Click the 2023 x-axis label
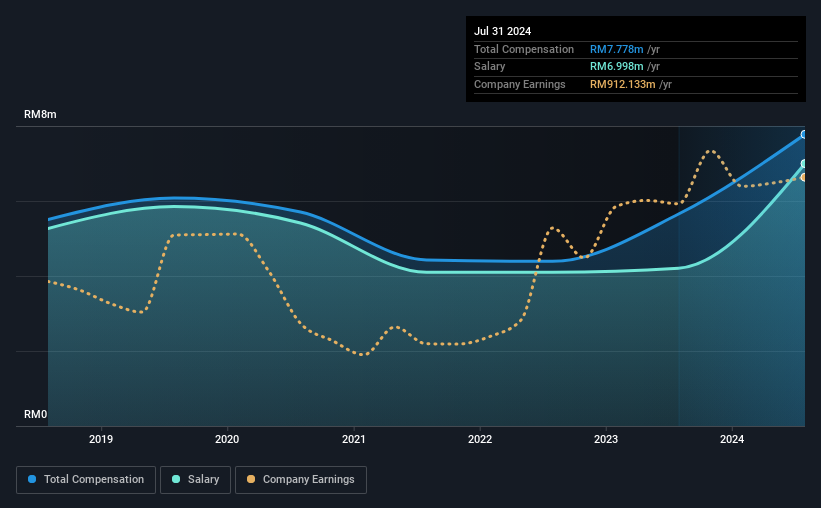Image resolution: width=821 pixels, height=508 pixels. [x=606, y=439]
